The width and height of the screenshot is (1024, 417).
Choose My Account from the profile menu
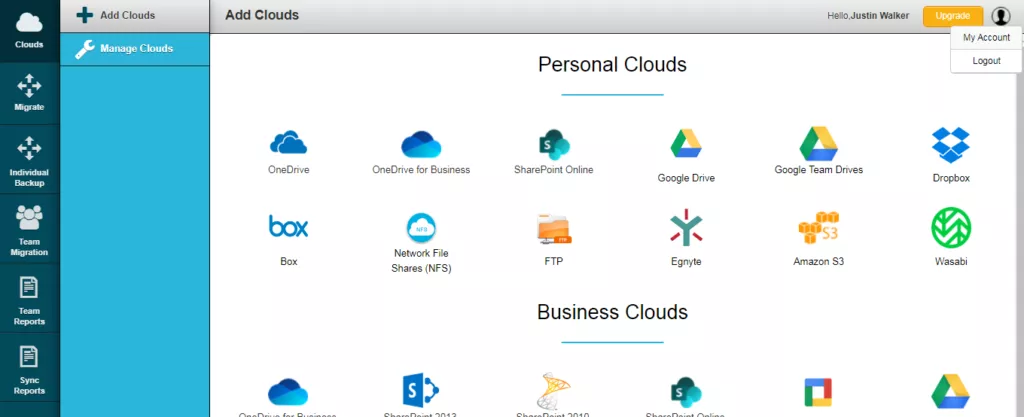click(986, 38)
